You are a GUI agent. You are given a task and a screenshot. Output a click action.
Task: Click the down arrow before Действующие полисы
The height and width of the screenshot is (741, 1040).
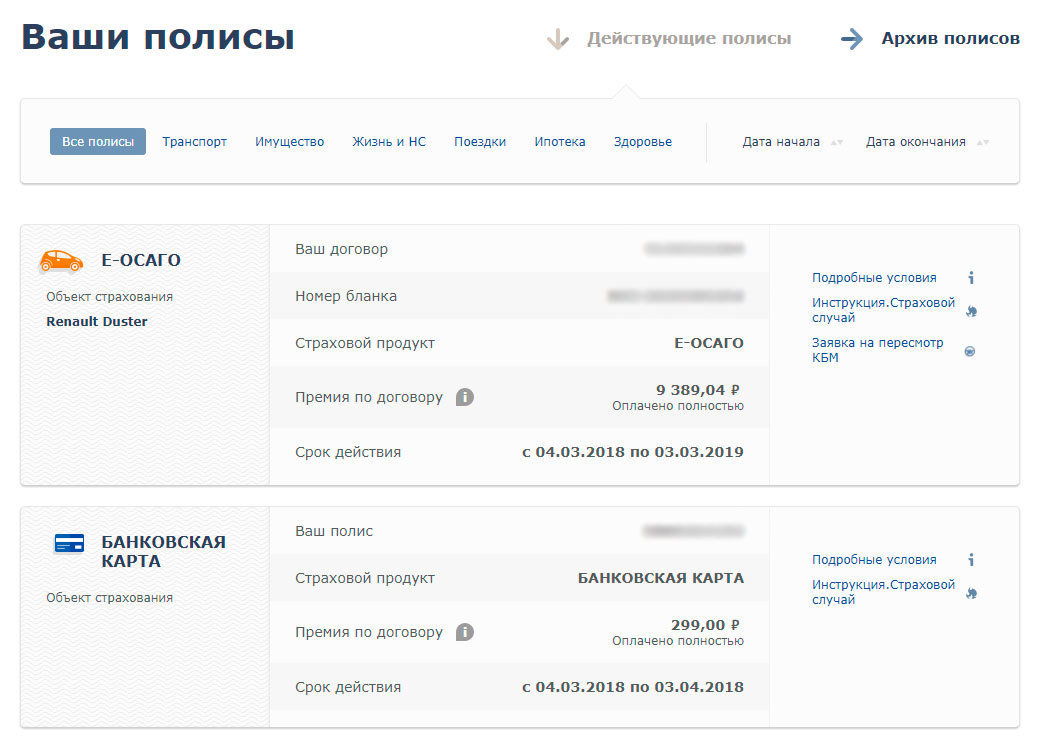(x=558, y=38)
